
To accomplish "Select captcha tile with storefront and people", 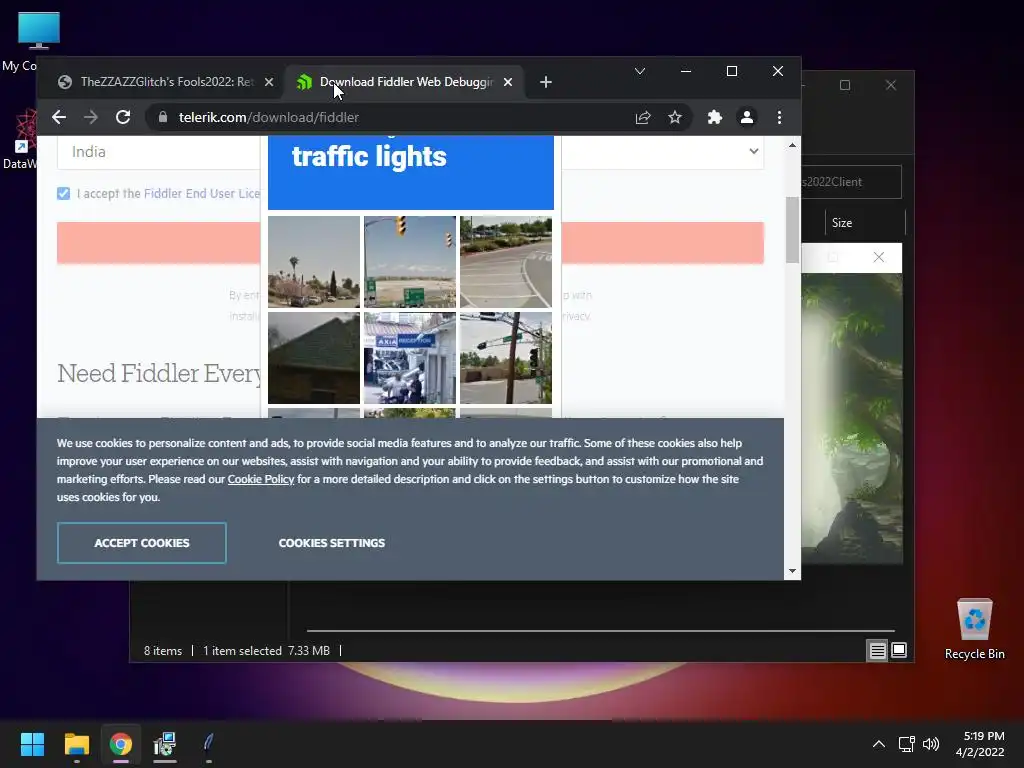I will [409, 358].
